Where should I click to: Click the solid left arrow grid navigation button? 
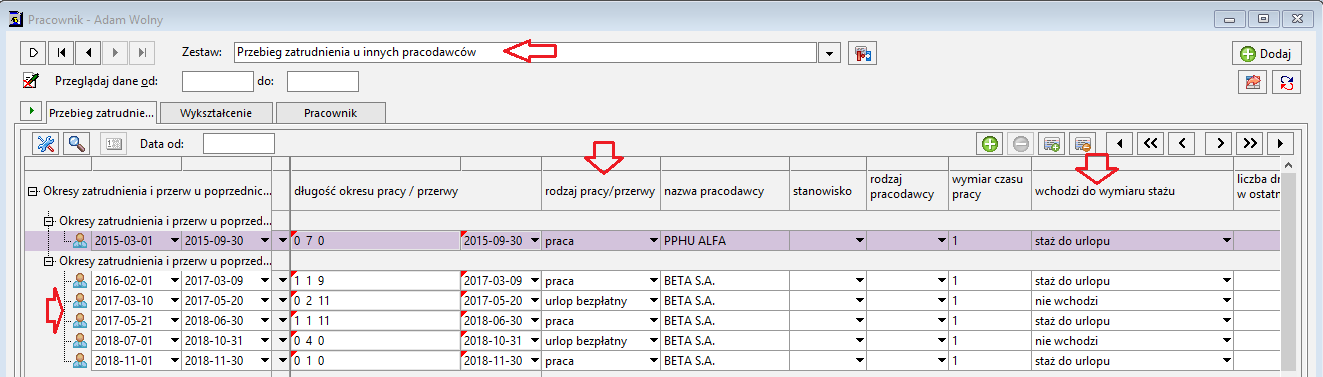pos(1119,144)
